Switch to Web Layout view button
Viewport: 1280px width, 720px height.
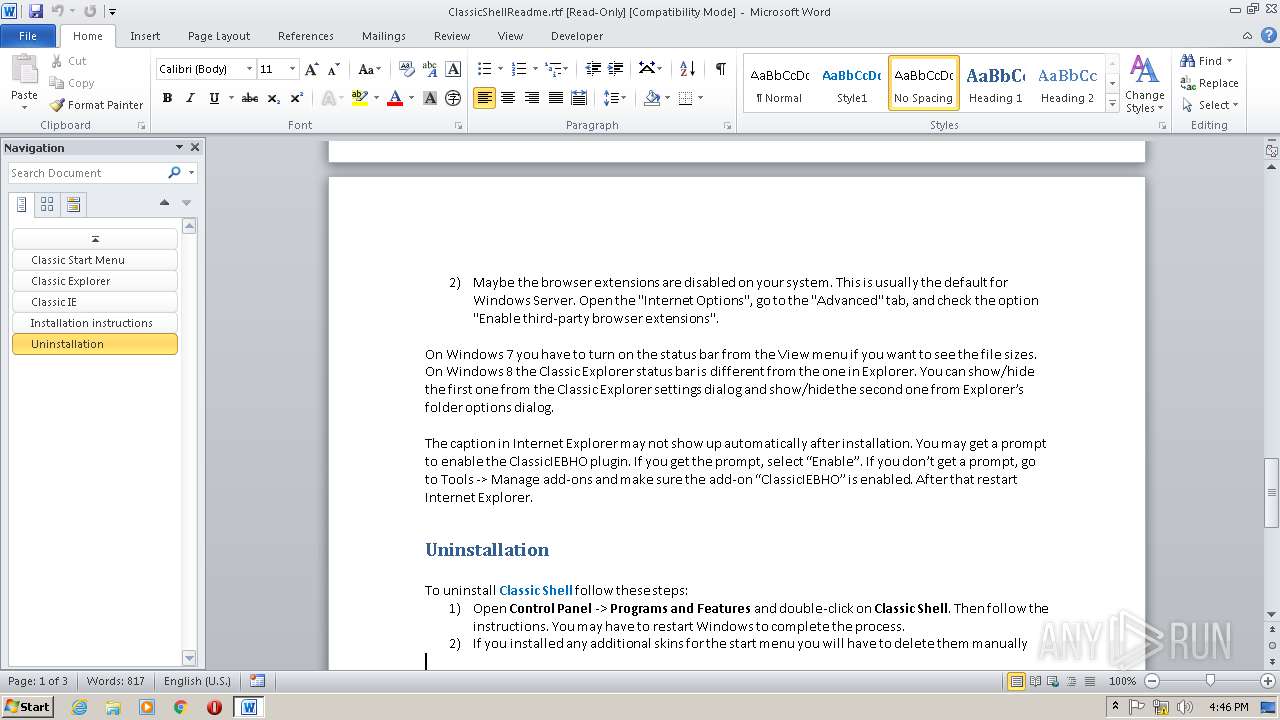click(1053, 681)
